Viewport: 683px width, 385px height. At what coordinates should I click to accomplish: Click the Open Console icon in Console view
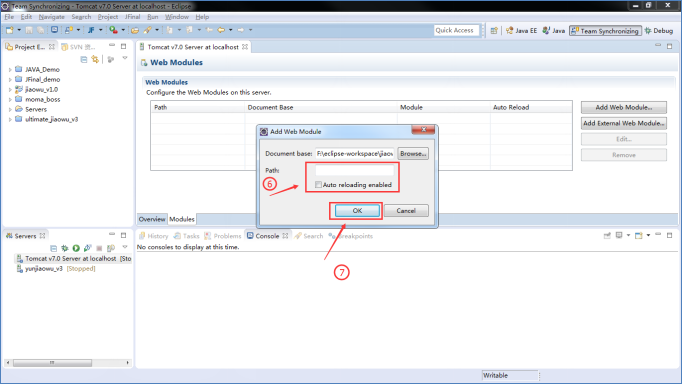pyautogui.click(x=639, y=236)
